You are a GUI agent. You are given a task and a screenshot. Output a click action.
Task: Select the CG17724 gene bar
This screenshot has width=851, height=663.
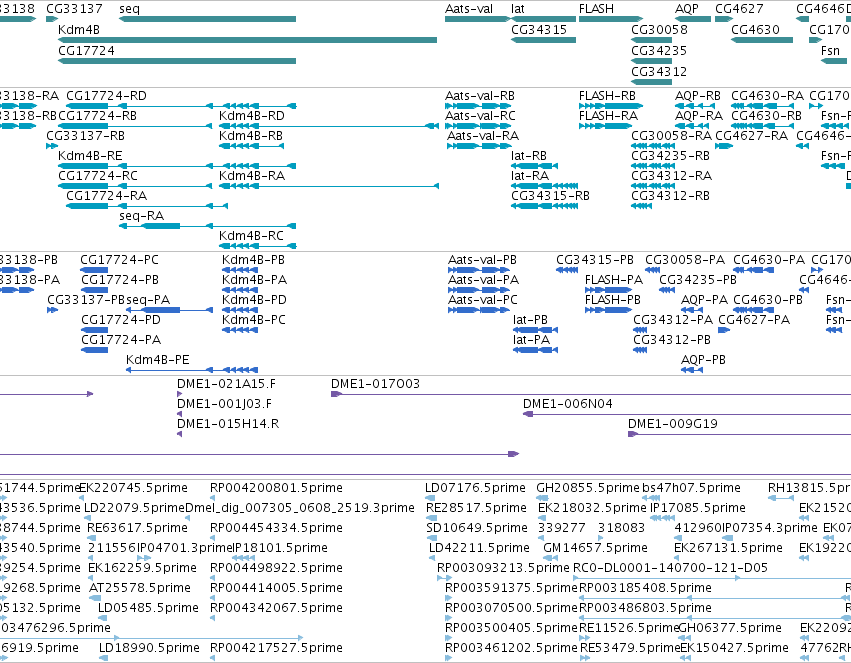point(177,61)
